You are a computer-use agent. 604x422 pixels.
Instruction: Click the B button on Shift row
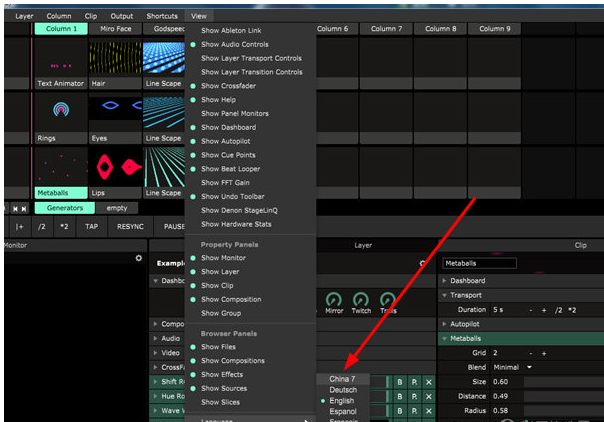coord(399,382)
